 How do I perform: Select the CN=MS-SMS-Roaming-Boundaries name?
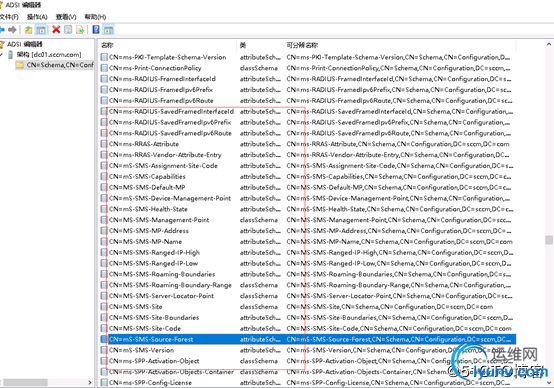[x=162, y=274]
